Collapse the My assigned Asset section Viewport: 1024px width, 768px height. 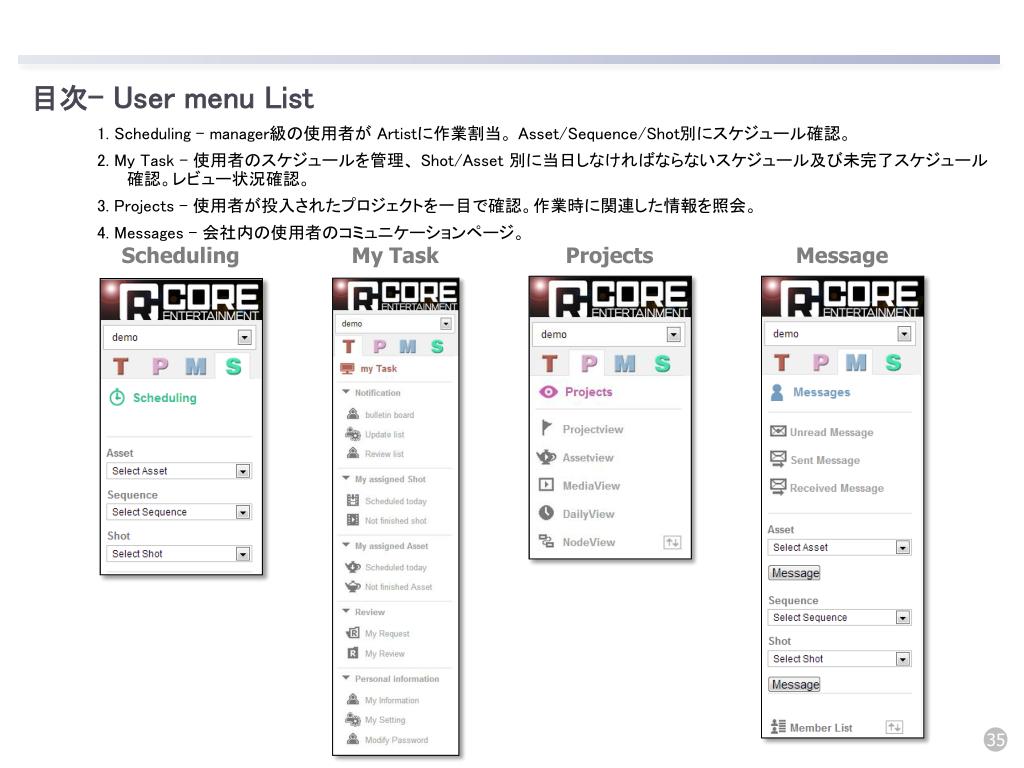[x=346, y=545]
